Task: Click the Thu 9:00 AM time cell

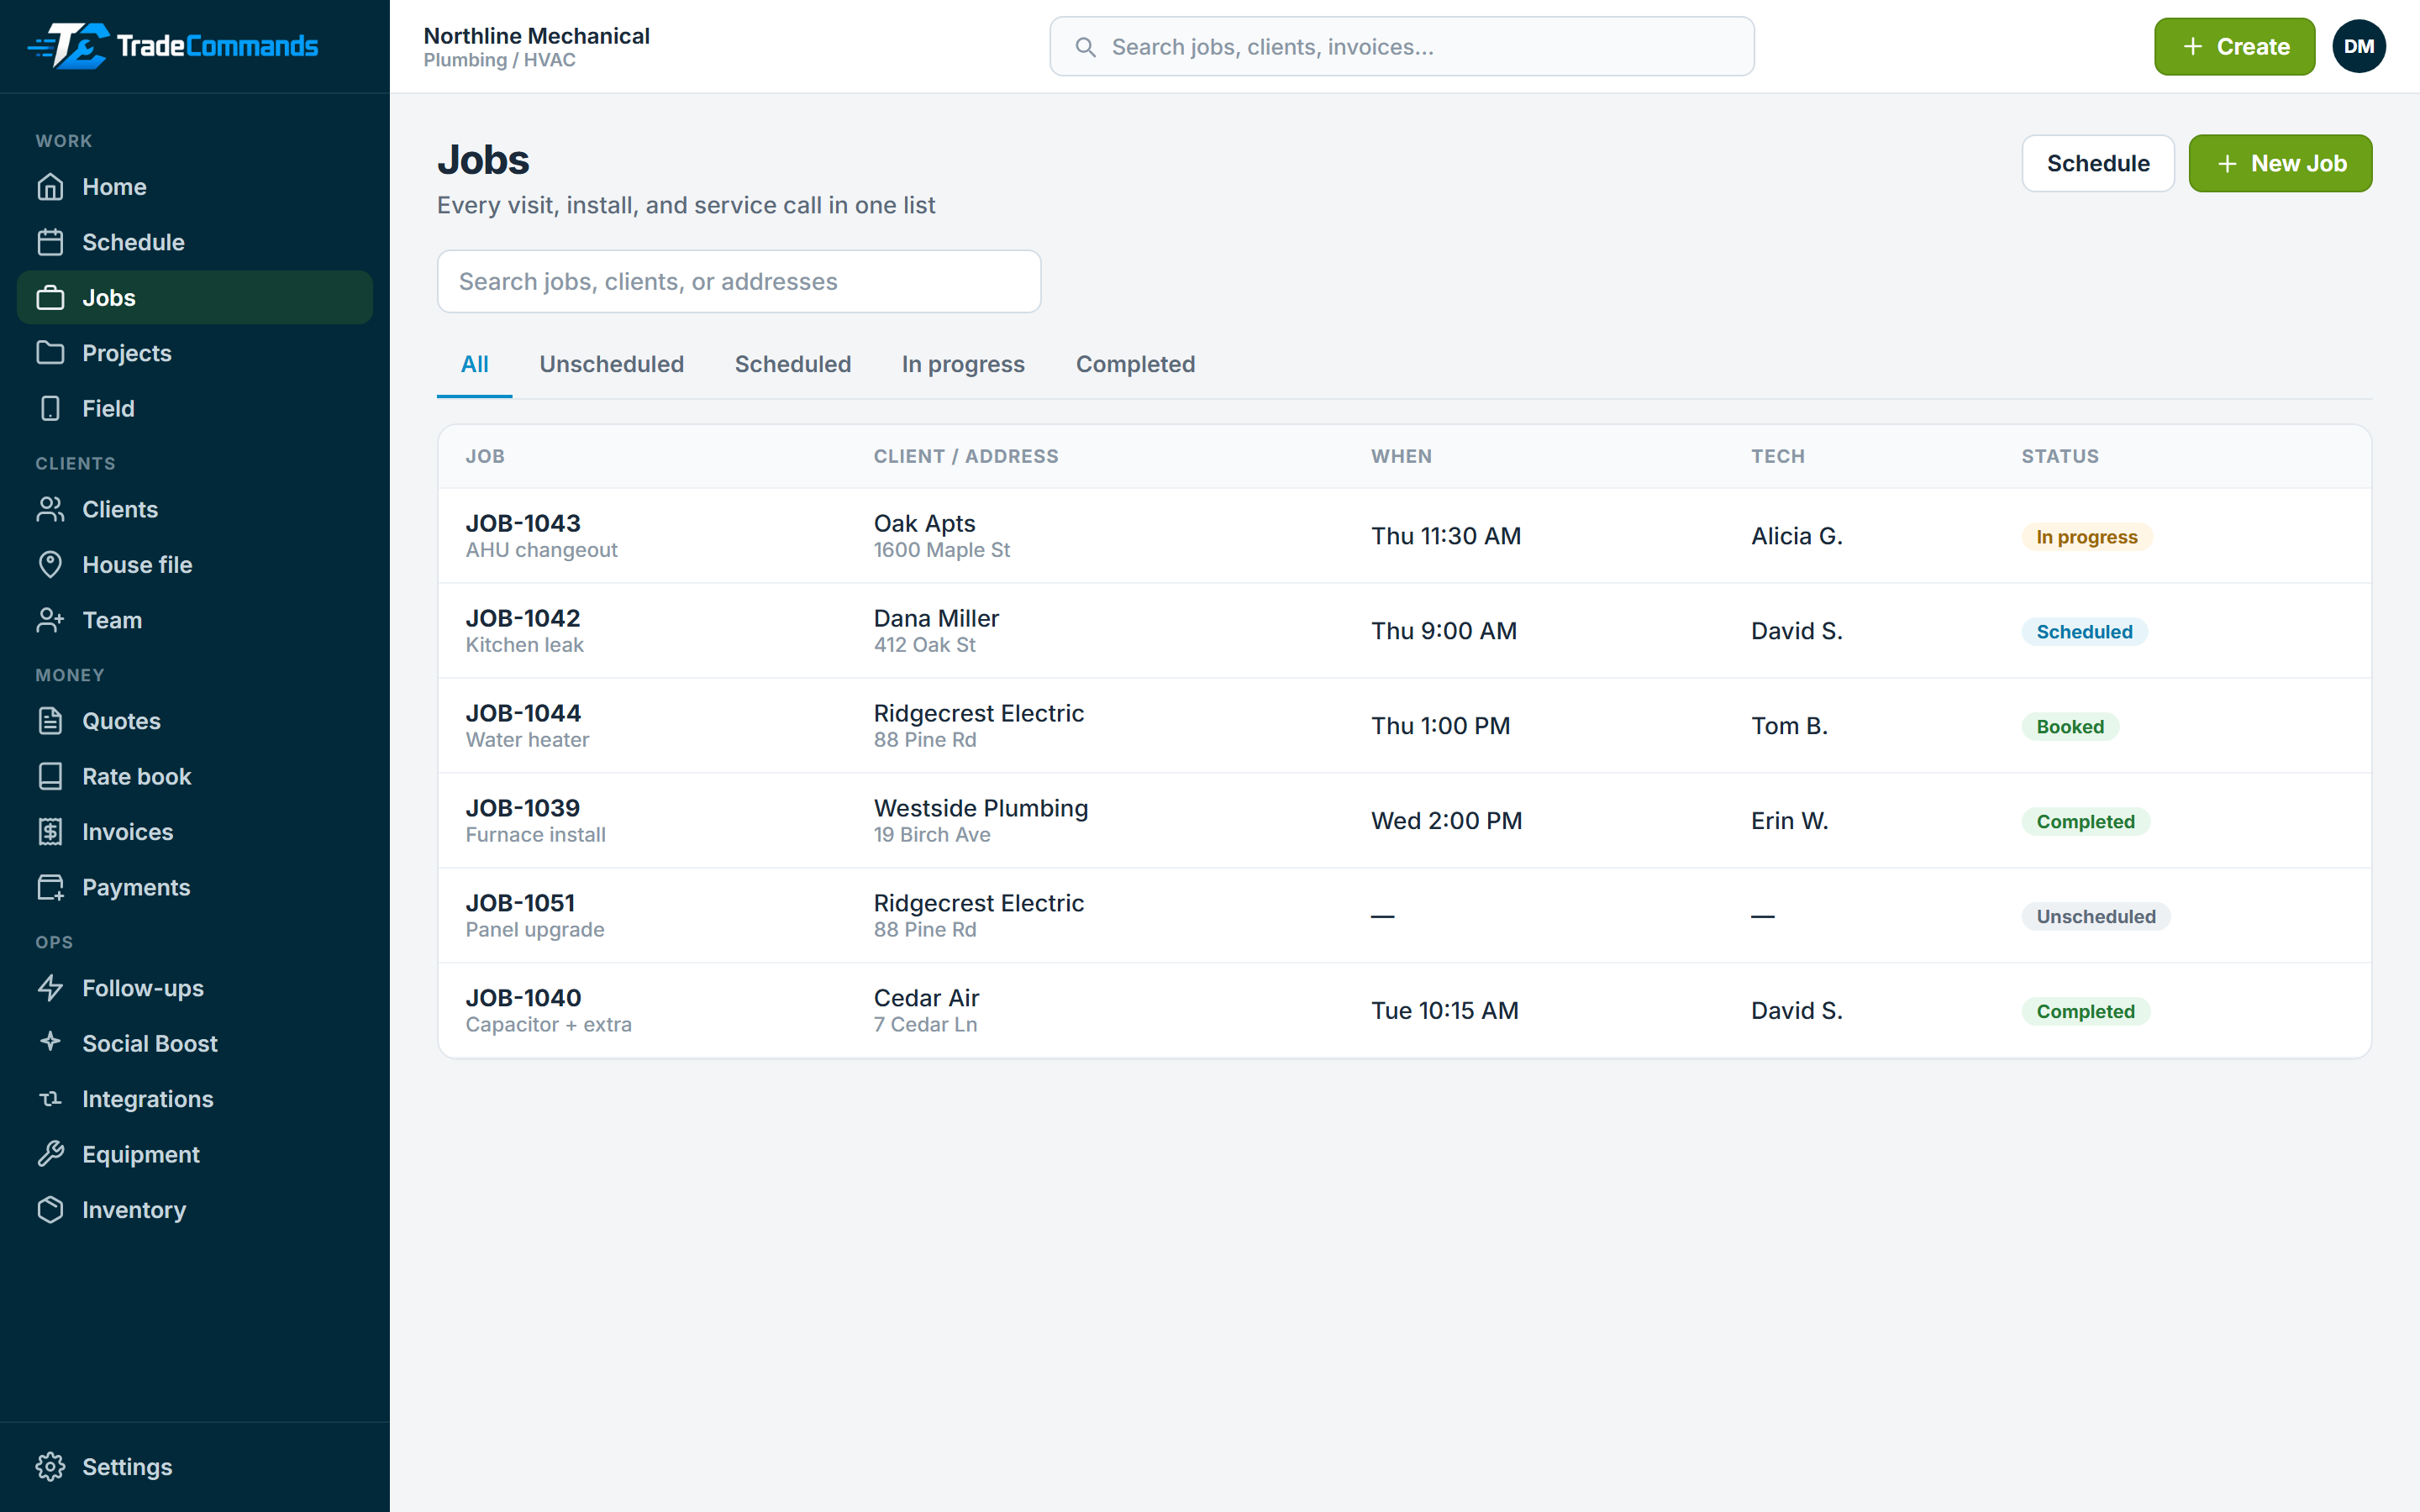Action: pos(1444,631)
